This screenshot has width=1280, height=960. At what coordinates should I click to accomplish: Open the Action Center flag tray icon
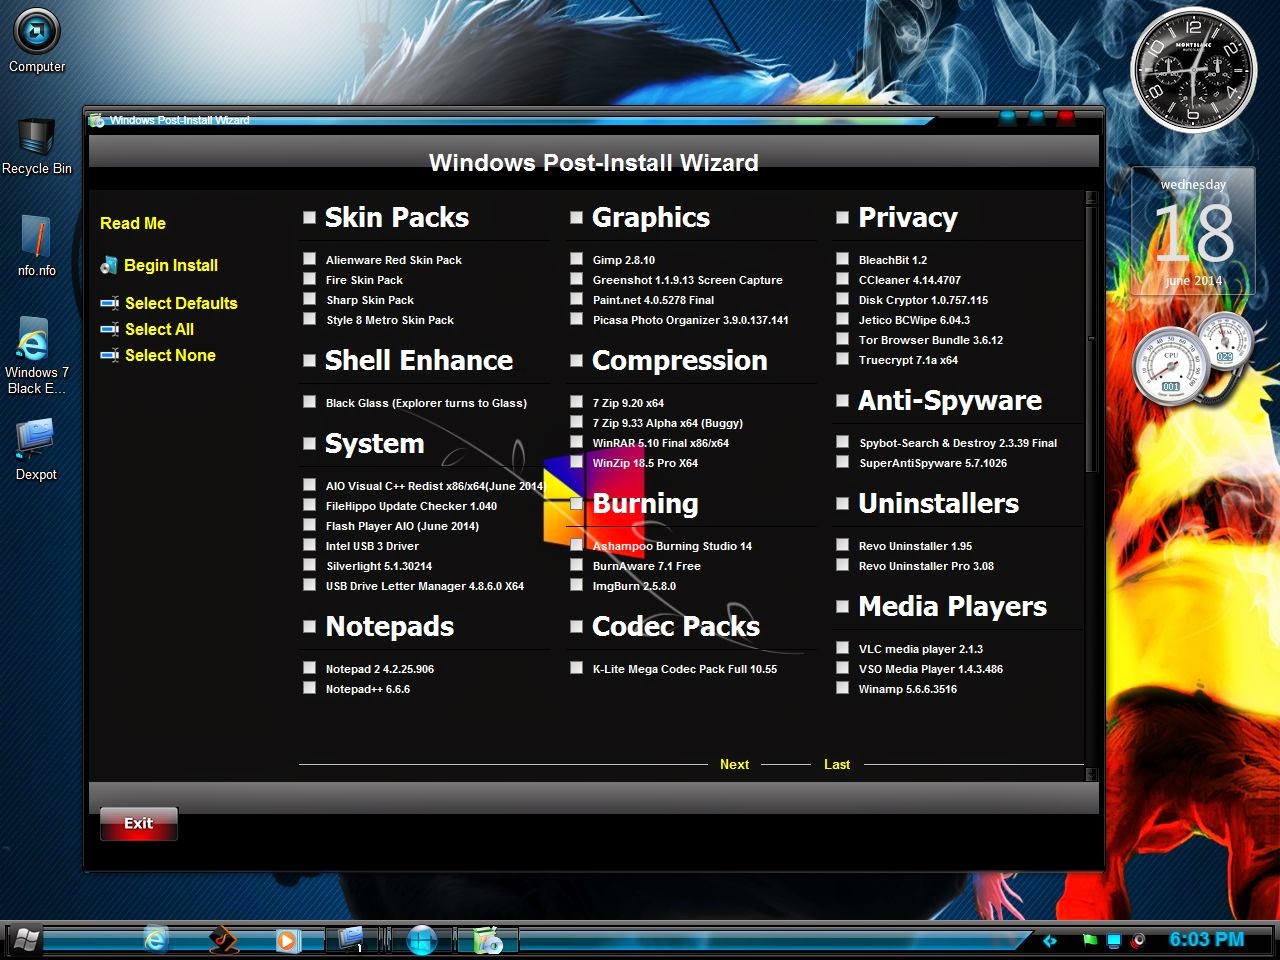[1090, 940]
